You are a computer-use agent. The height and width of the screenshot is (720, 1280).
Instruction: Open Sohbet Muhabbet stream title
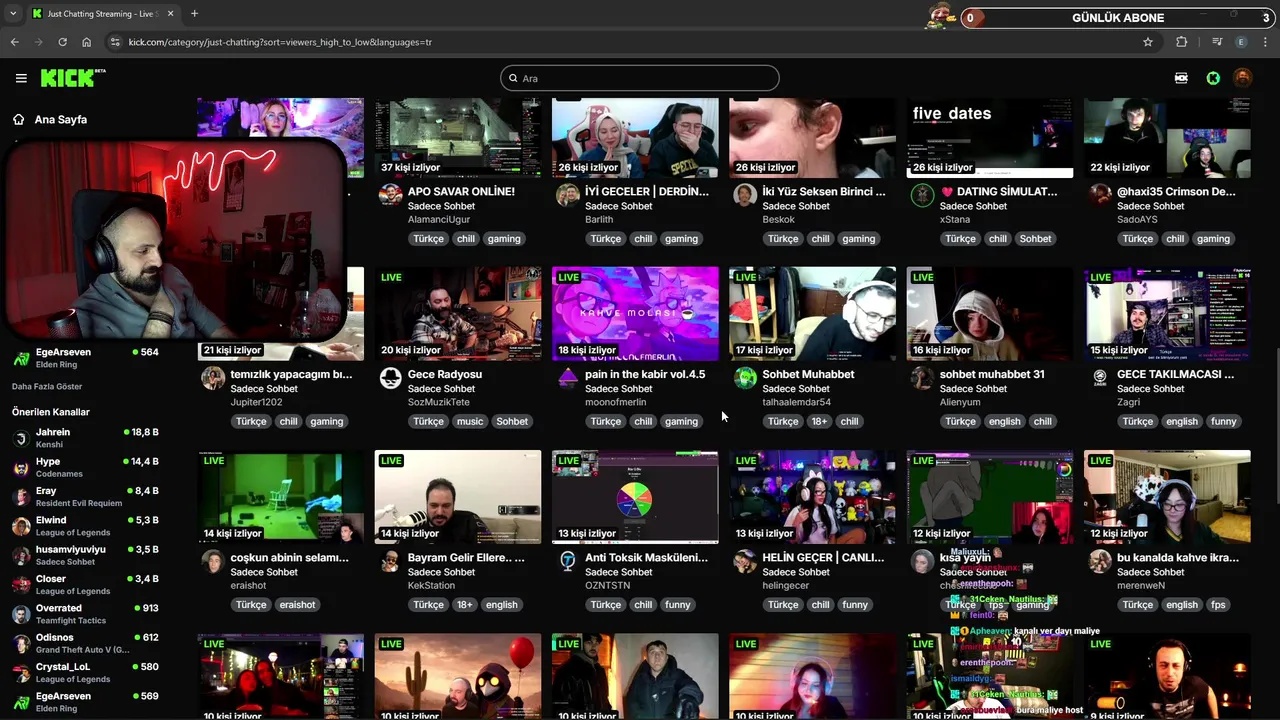[808, 374]
